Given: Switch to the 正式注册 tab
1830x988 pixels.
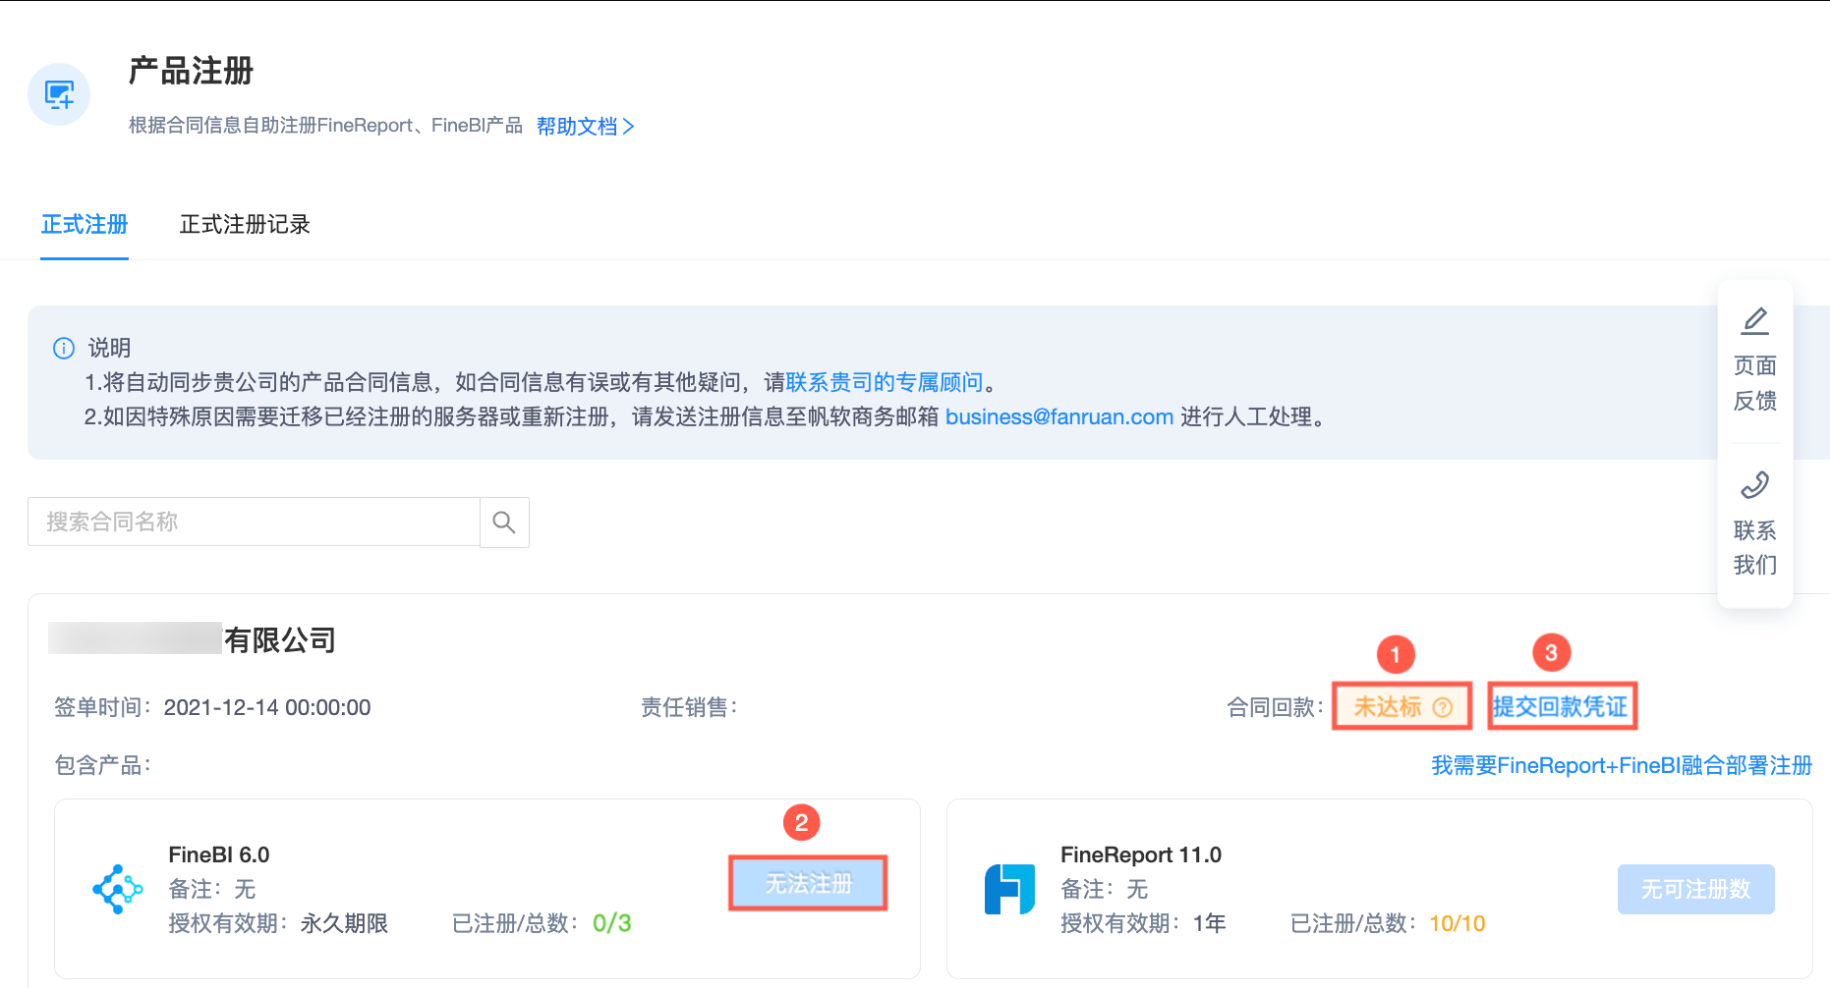Looking at the screenshot, I should (x=84, y=224).
